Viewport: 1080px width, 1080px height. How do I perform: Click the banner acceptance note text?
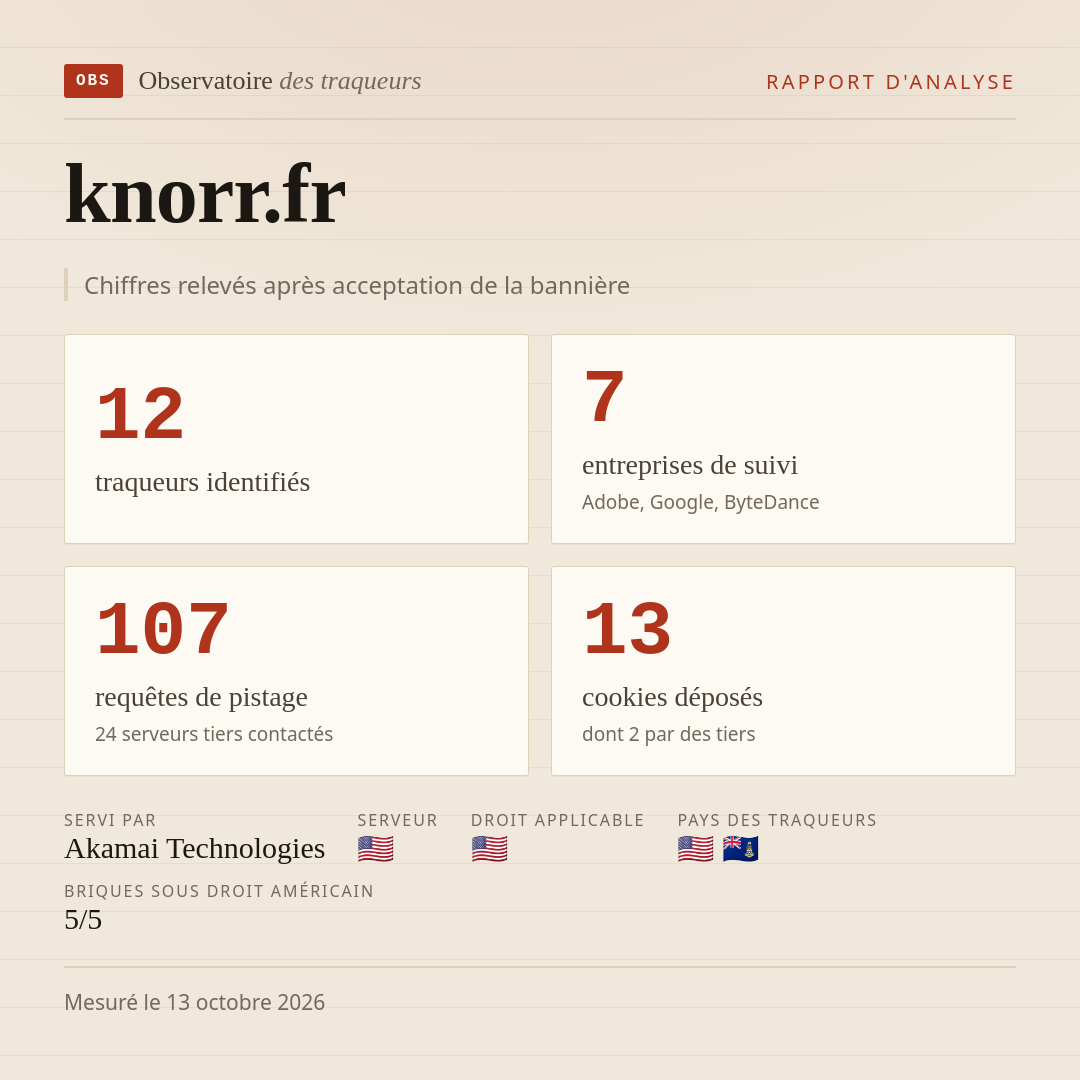(357, 285)
